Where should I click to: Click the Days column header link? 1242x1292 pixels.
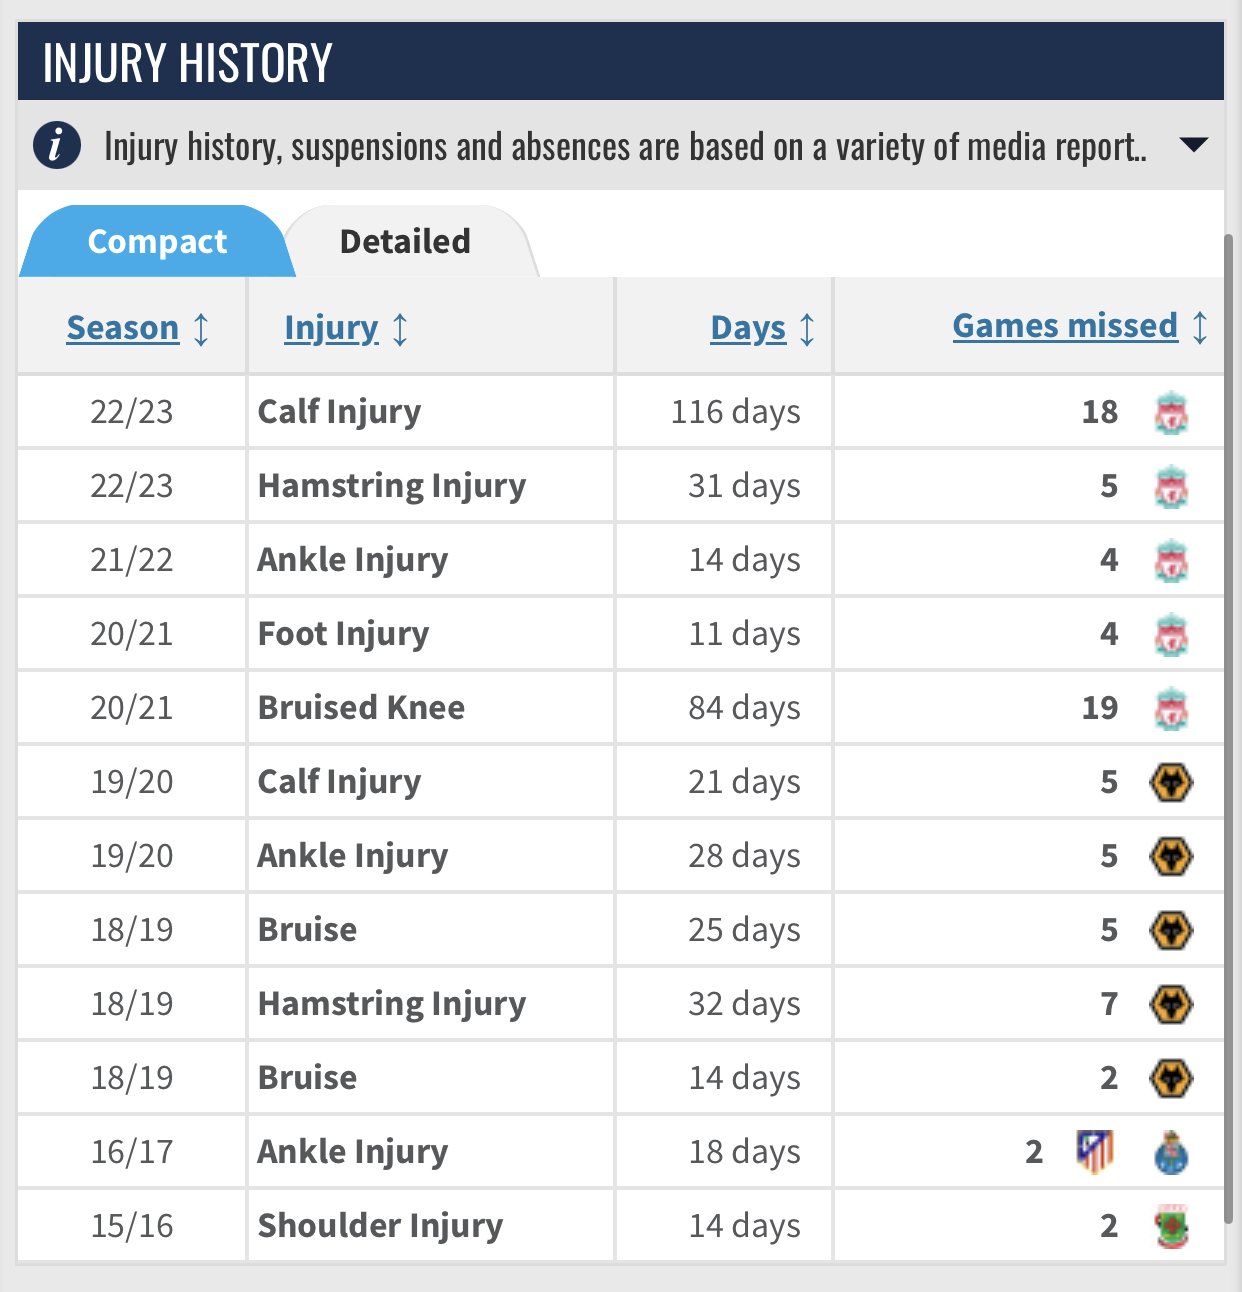tap(748, 328)
